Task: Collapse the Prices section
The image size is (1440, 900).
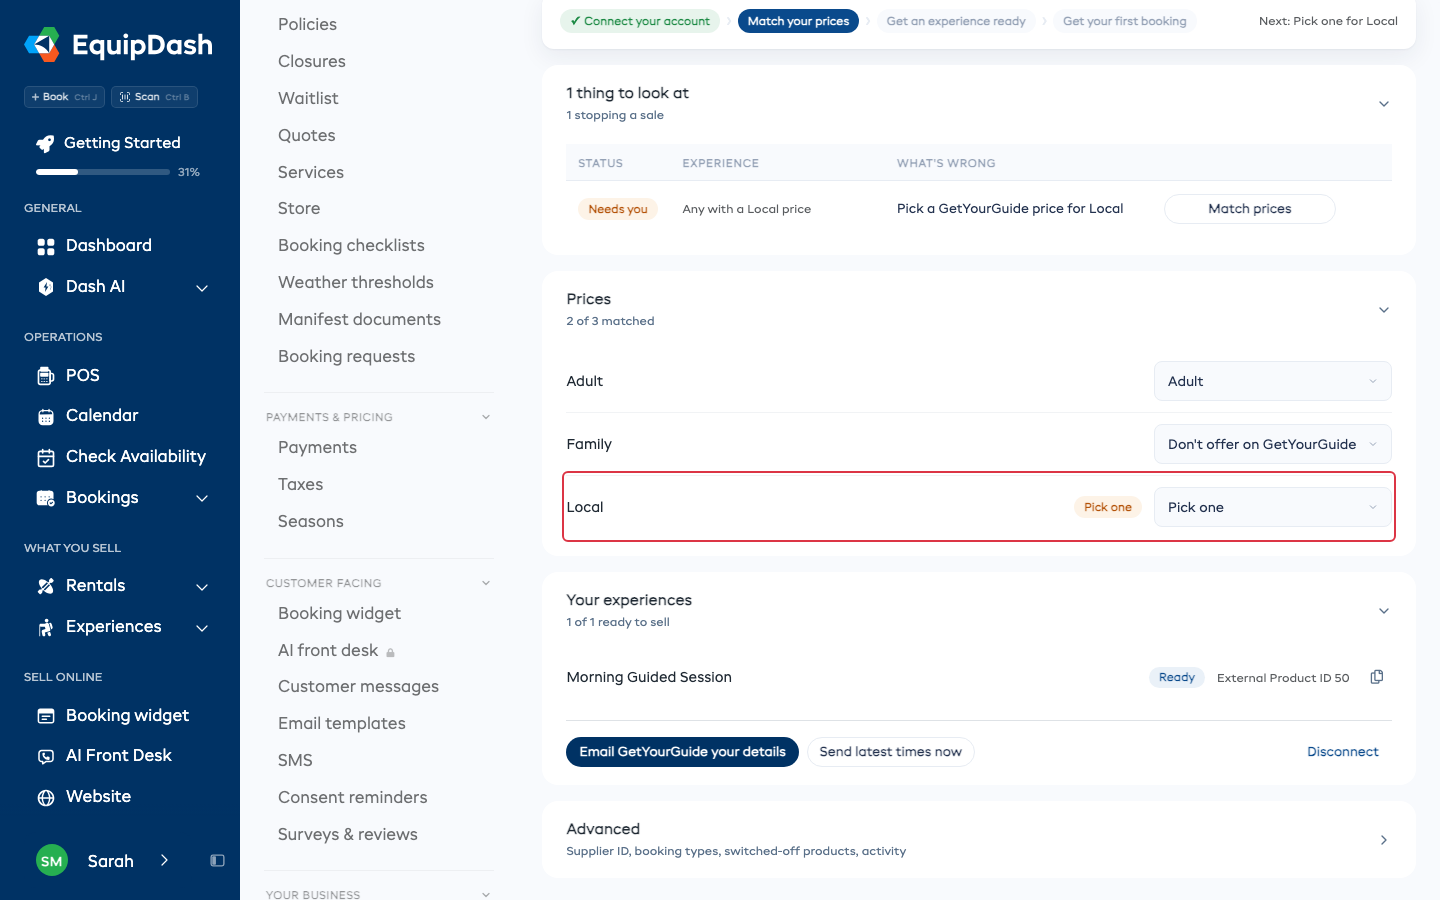Action: (x=1384, y=310)
